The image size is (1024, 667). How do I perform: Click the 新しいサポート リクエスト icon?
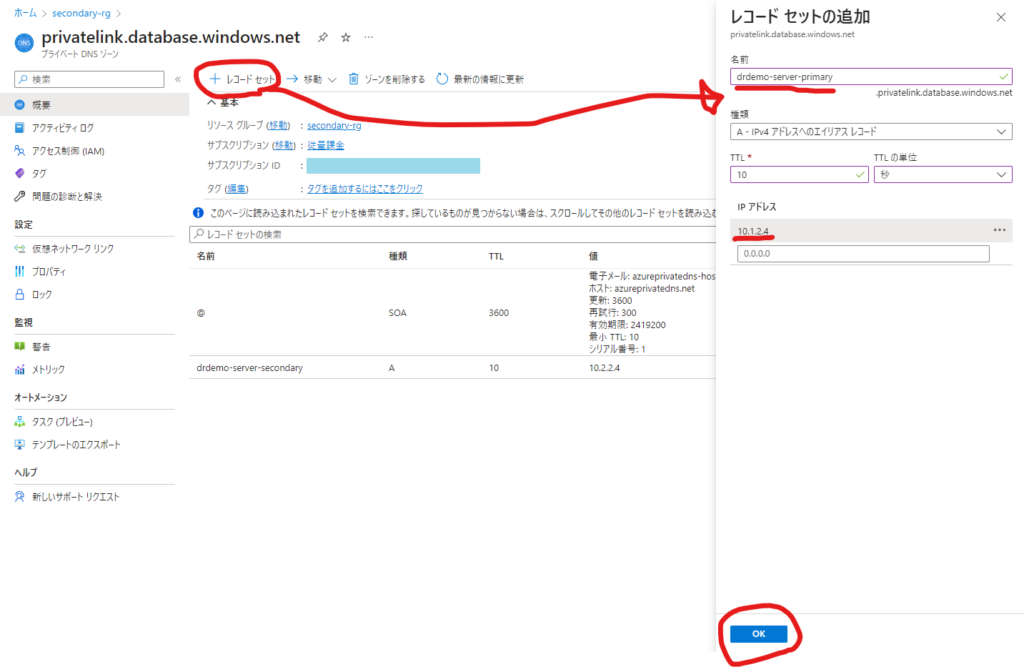click(x=20, y=497)
